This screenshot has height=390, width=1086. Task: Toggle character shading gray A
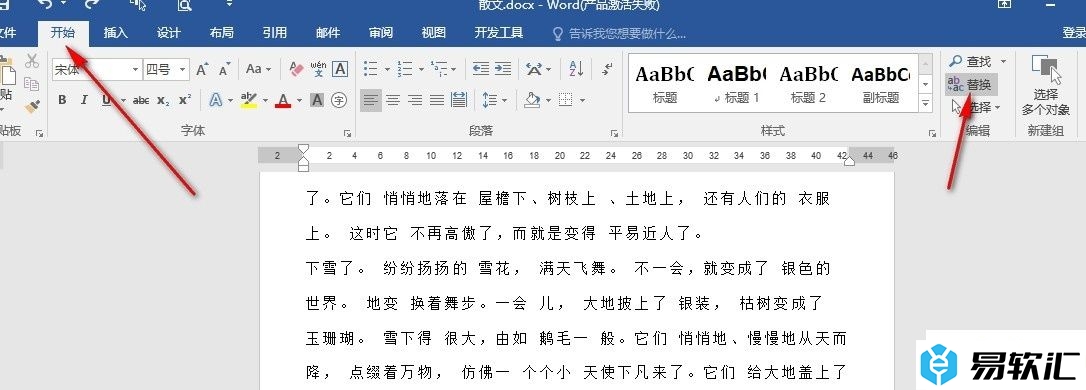pyautogui.click(x=317, y=100)
